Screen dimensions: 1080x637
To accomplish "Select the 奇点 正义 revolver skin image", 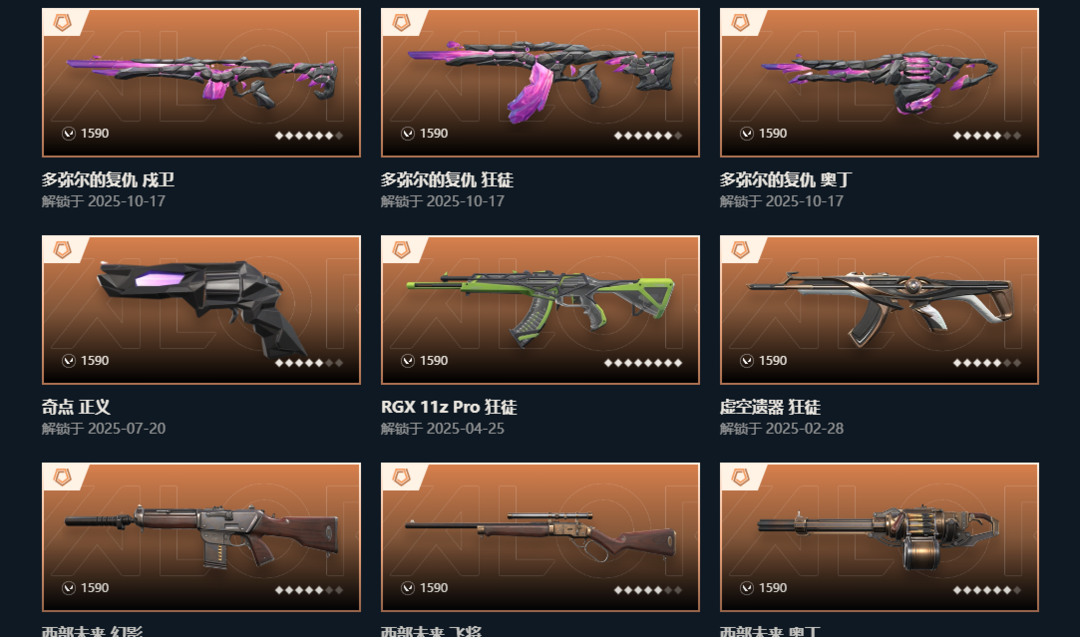I will click(x=201, y=309).
